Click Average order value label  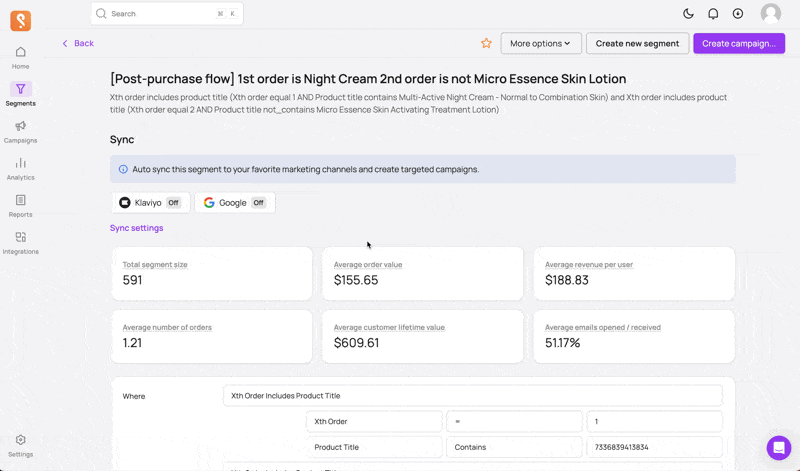point(368,264)
